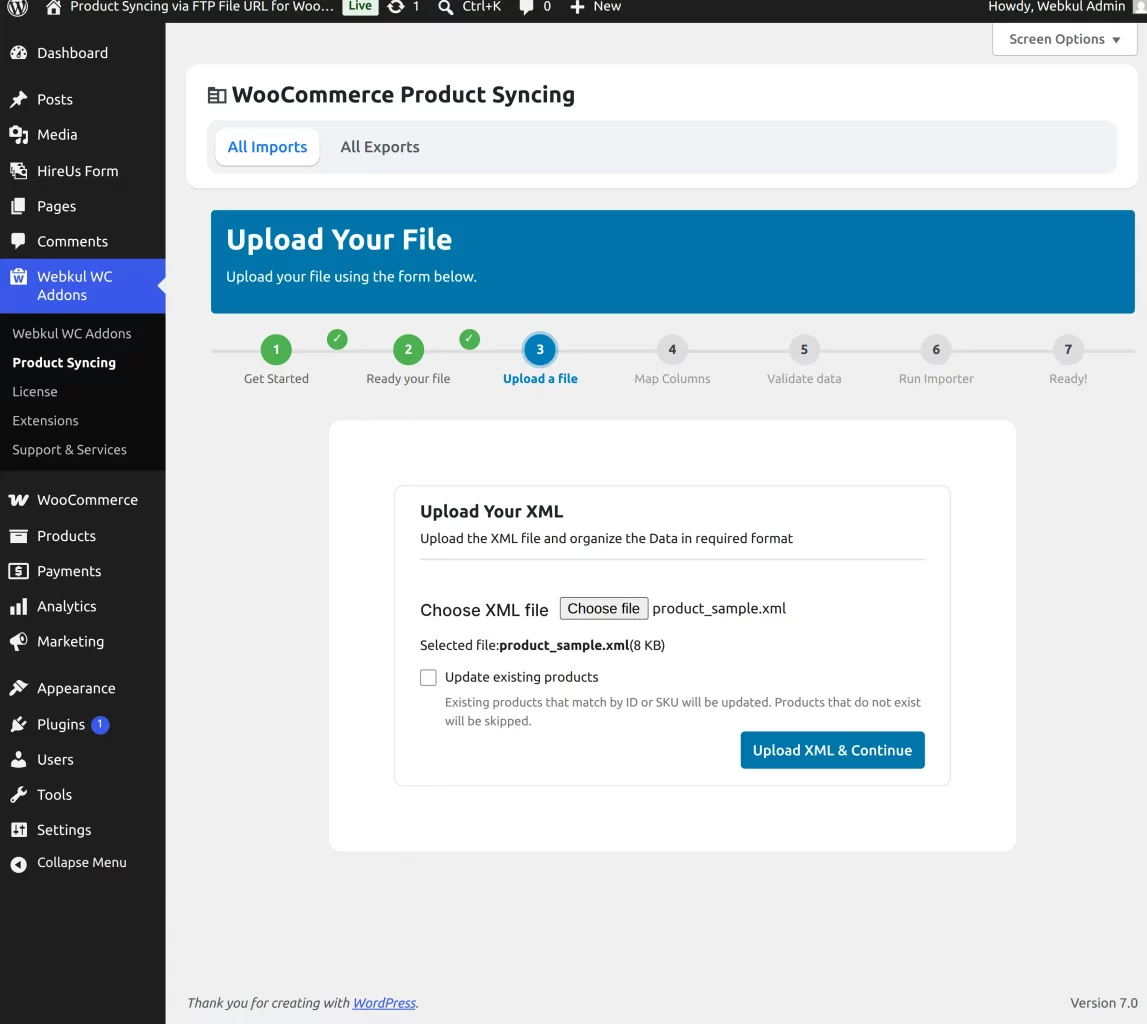Click the Media icon in sidebar
Image resolution: width=1147 pixels, height=1024 pixels.
click(x=19, y=135)
